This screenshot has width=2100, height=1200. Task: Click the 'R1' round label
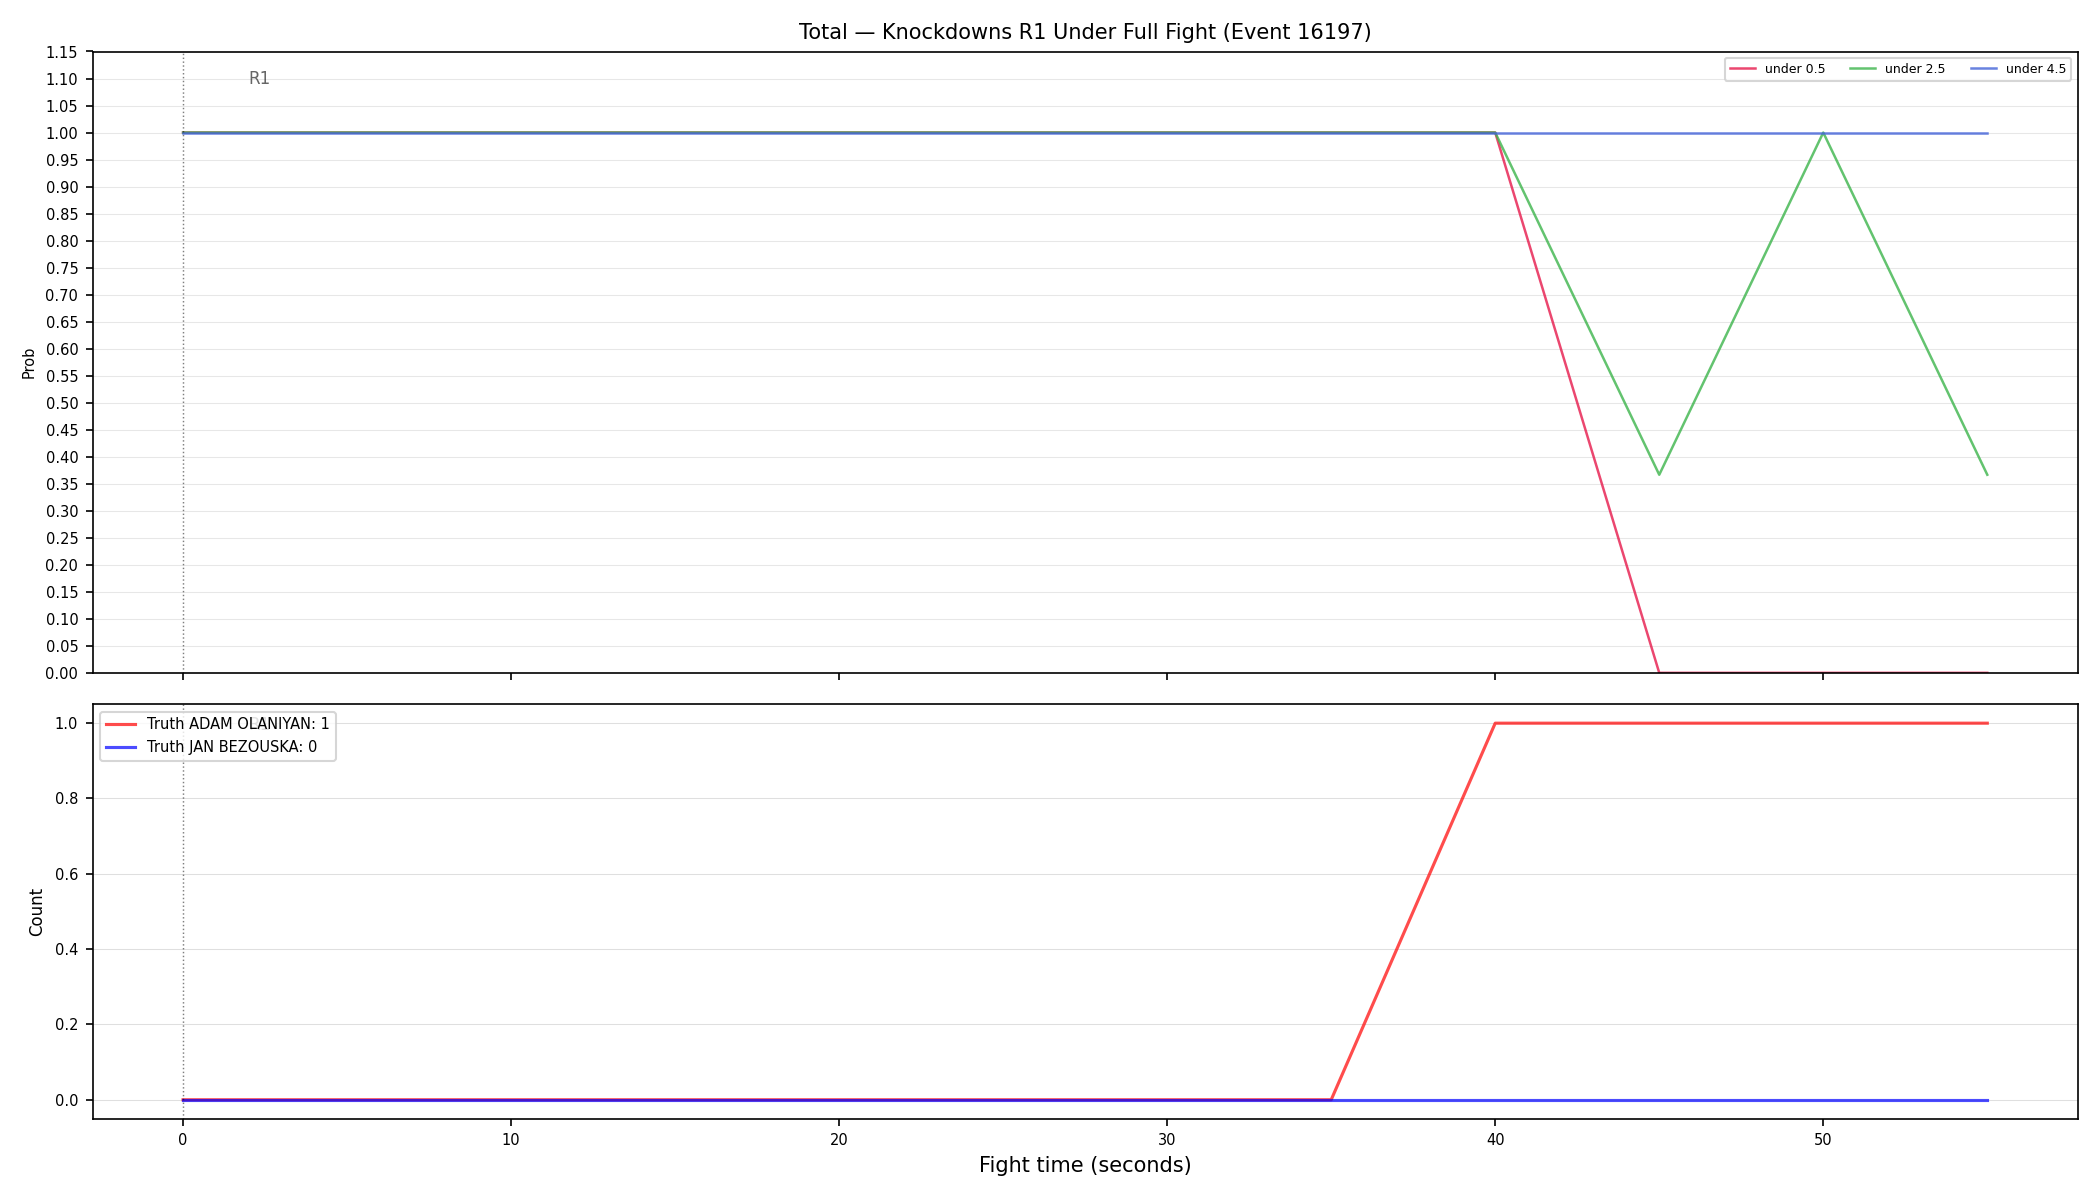tap(259, 79)
